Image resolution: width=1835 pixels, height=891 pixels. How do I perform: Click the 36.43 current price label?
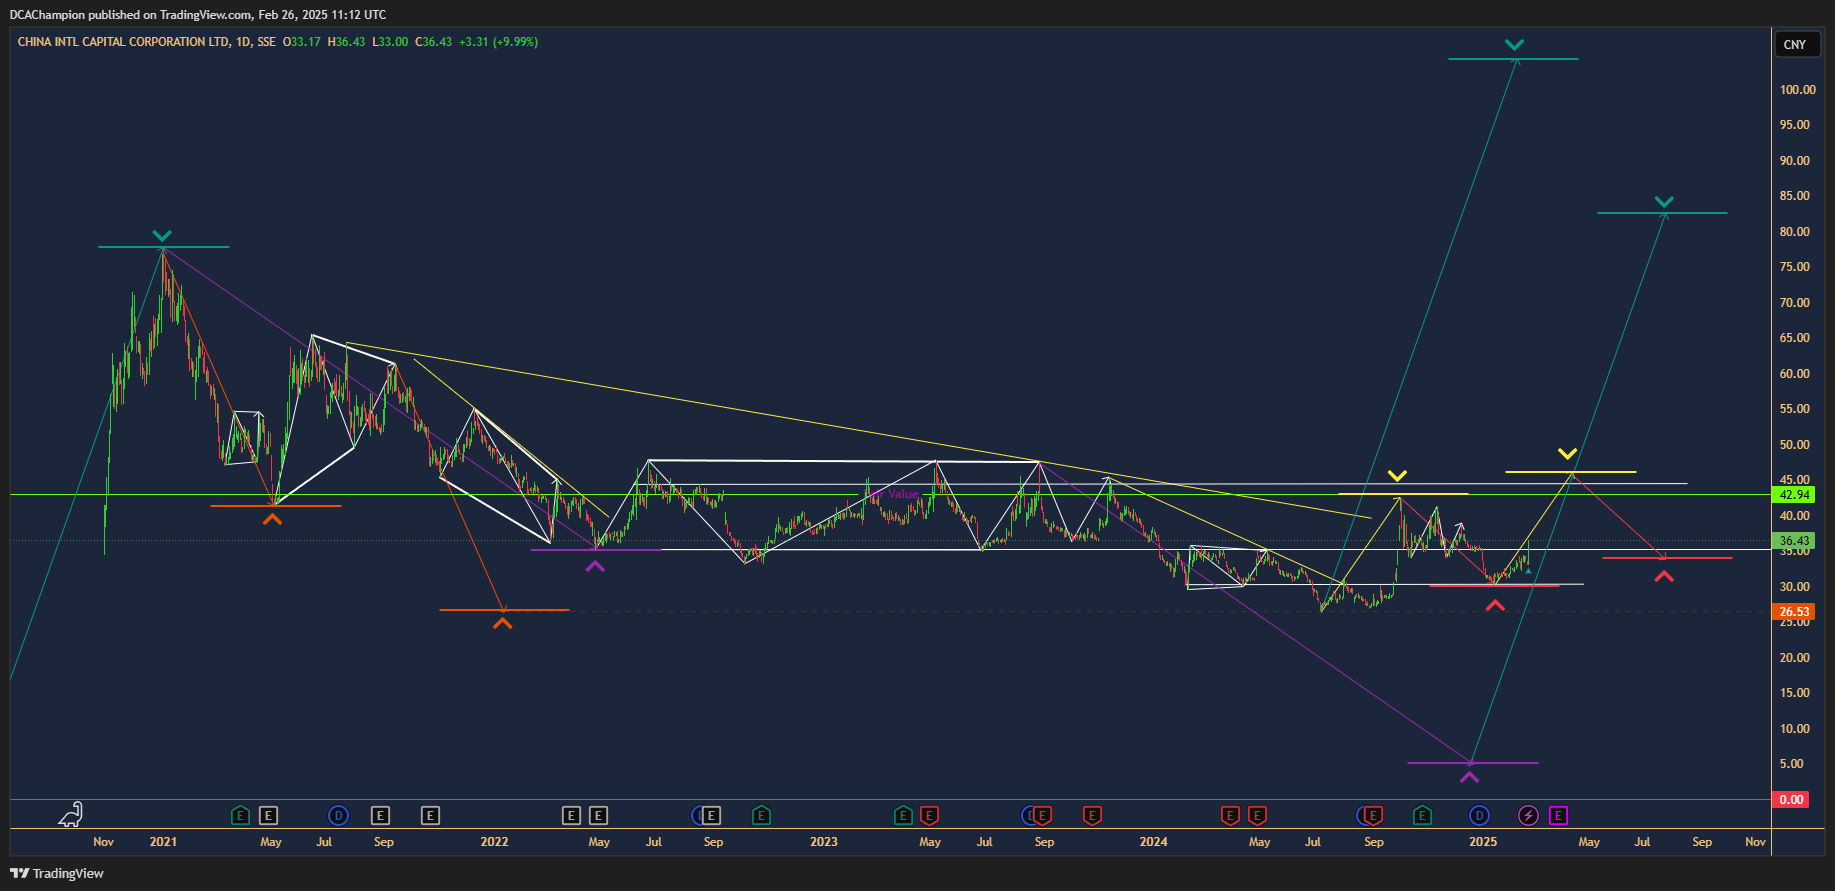click(x=1794, y=540)
